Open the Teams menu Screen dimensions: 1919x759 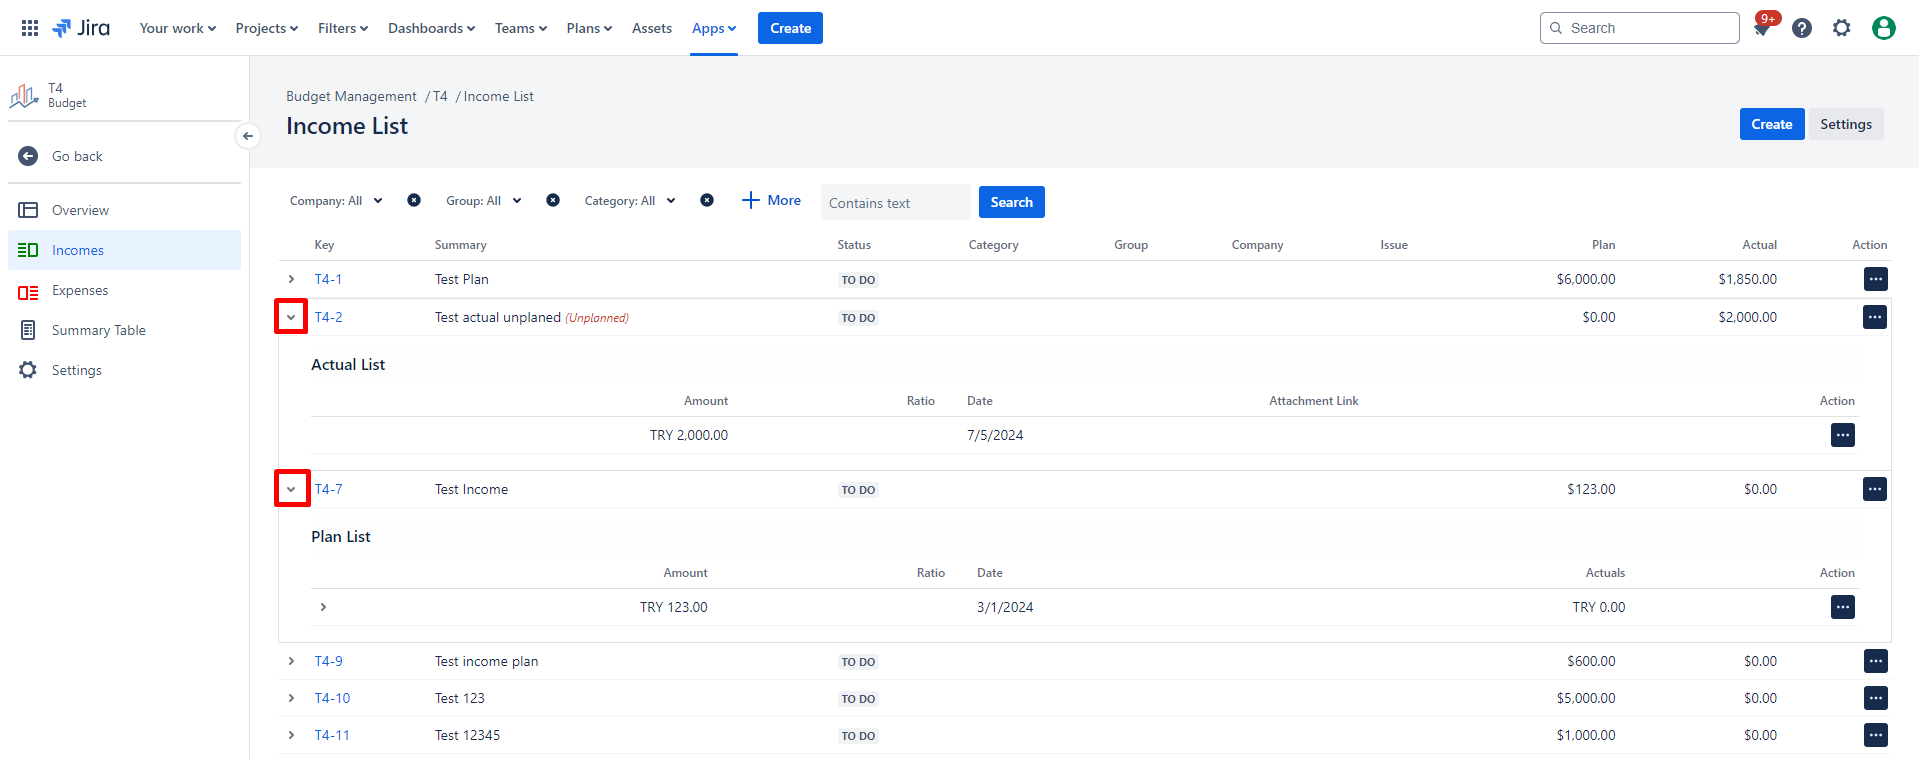[521, 28]
